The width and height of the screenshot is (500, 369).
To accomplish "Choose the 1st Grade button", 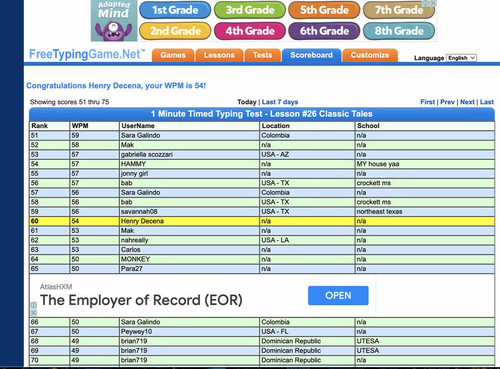I will [175, 10].
